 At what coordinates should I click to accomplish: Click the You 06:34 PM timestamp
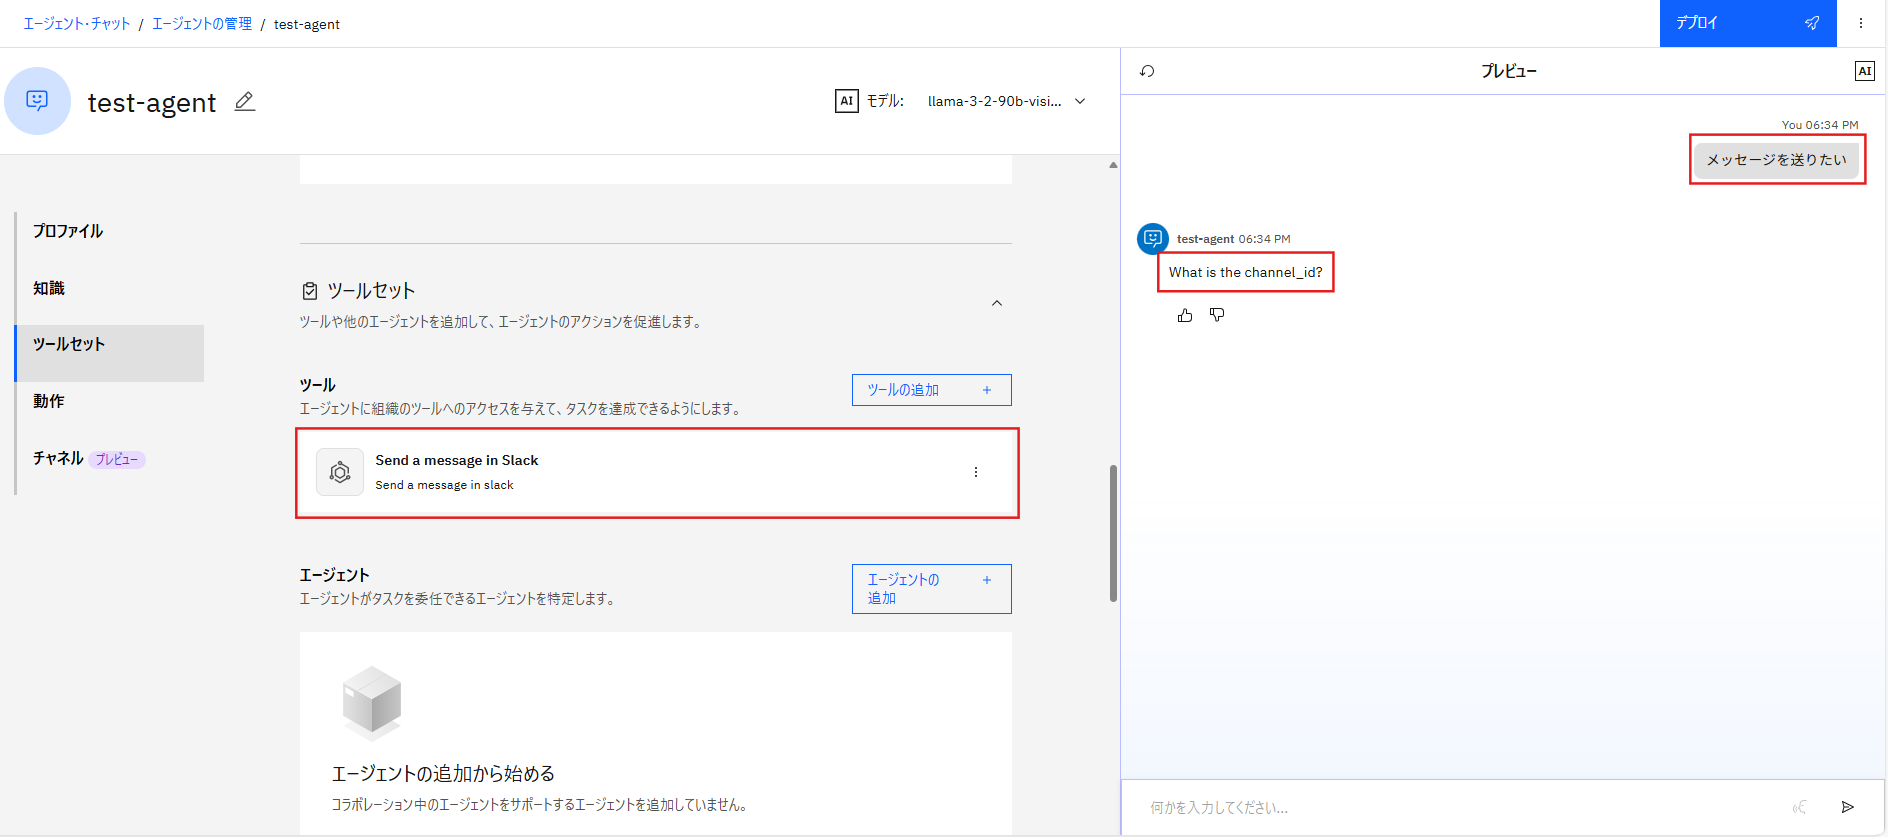click(1820, 125)
